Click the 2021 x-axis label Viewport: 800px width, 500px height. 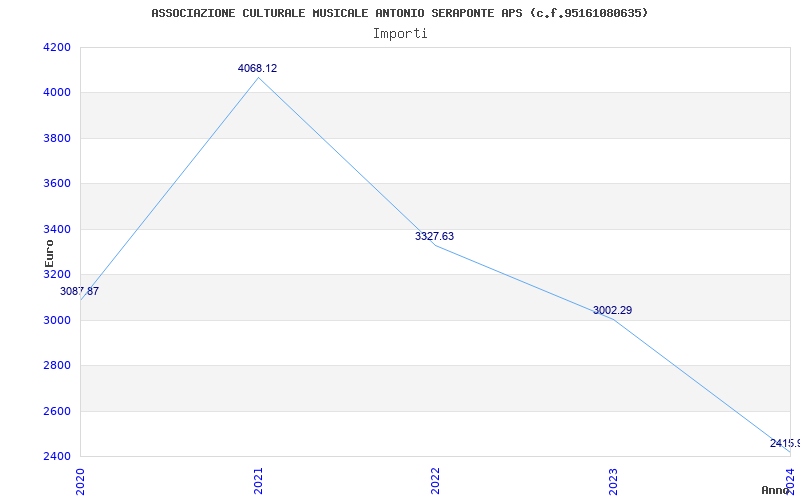258,481
